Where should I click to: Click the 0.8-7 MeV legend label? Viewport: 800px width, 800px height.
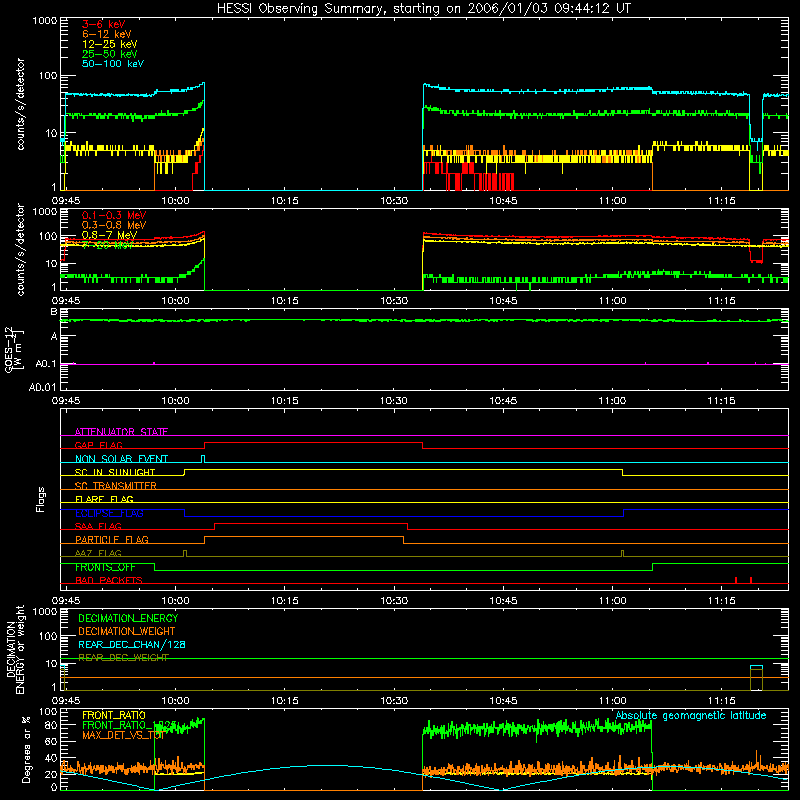click(x=109, y=235)
